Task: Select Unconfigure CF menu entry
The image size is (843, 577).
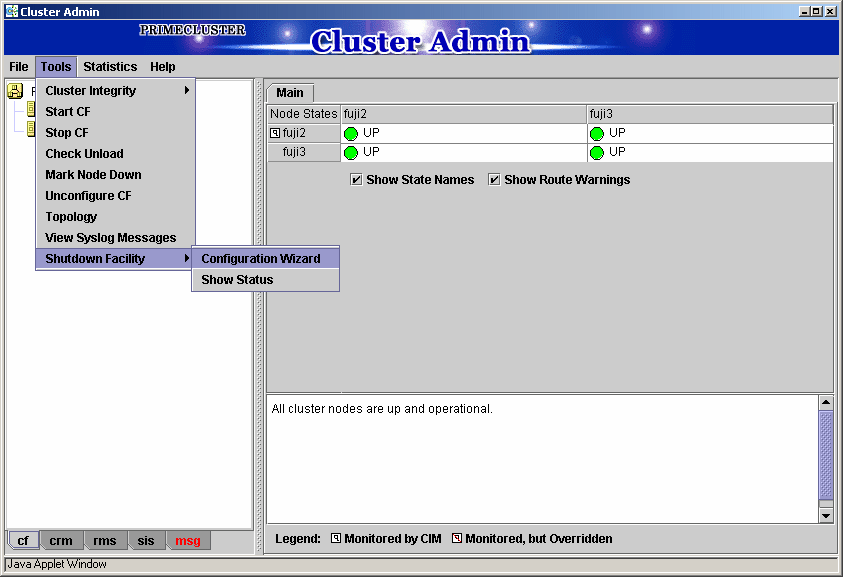Action: pyautogui.click(x=116, y=195)
